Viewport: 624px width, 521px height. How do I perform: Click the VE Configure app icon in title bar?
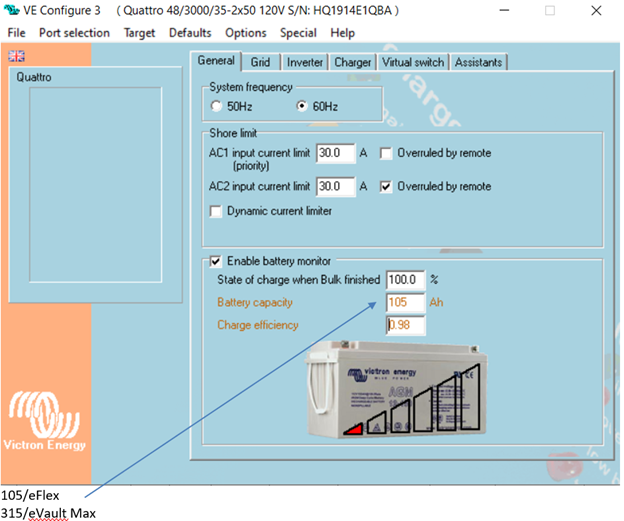tap(11, 10)
